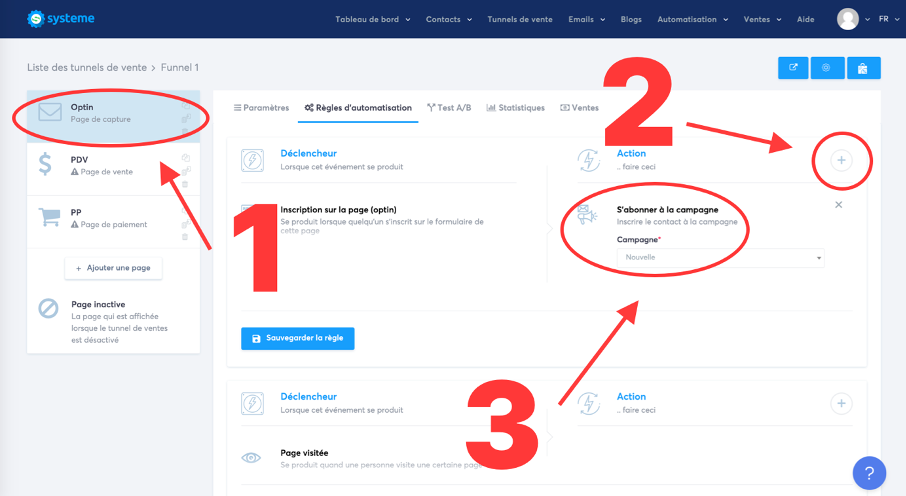
Task: Click the Page visitée eye icon
Action: 251,458
